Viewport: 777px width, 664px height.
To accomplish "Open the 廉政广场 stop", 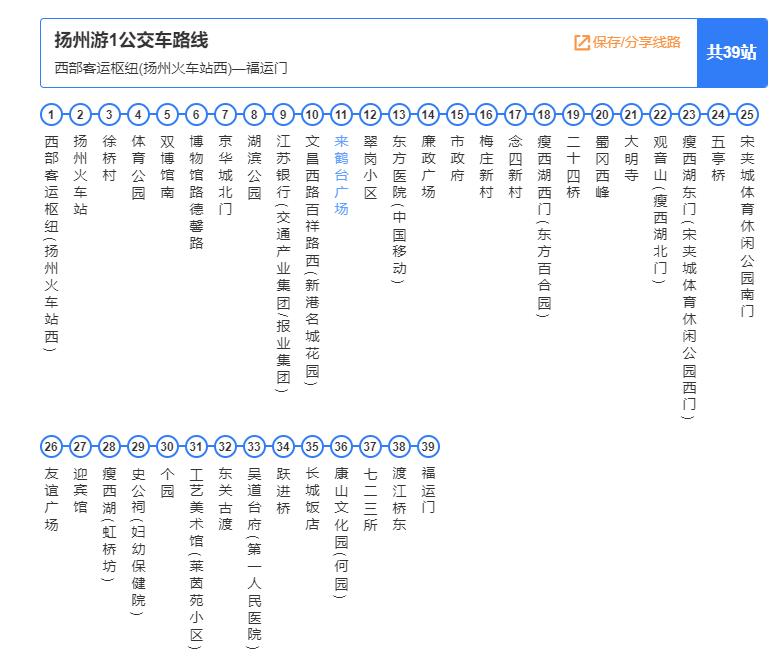I will tap(428, 166).
